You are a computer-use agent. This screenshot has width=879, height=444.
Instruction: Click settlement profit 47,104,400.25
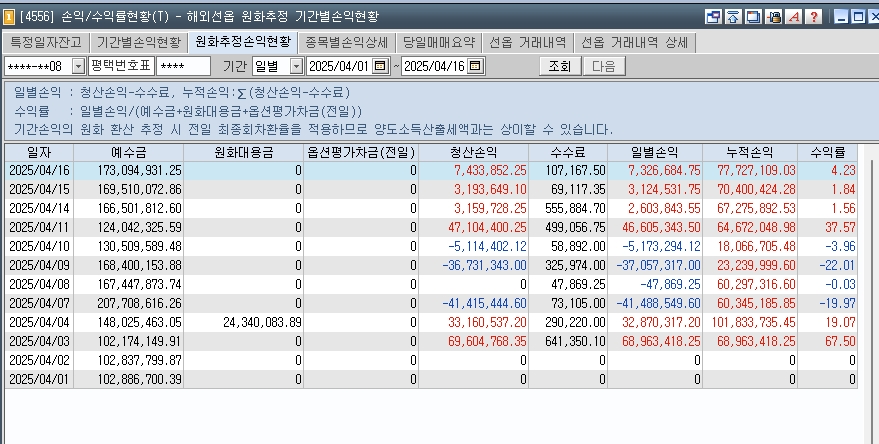point(487,228)
